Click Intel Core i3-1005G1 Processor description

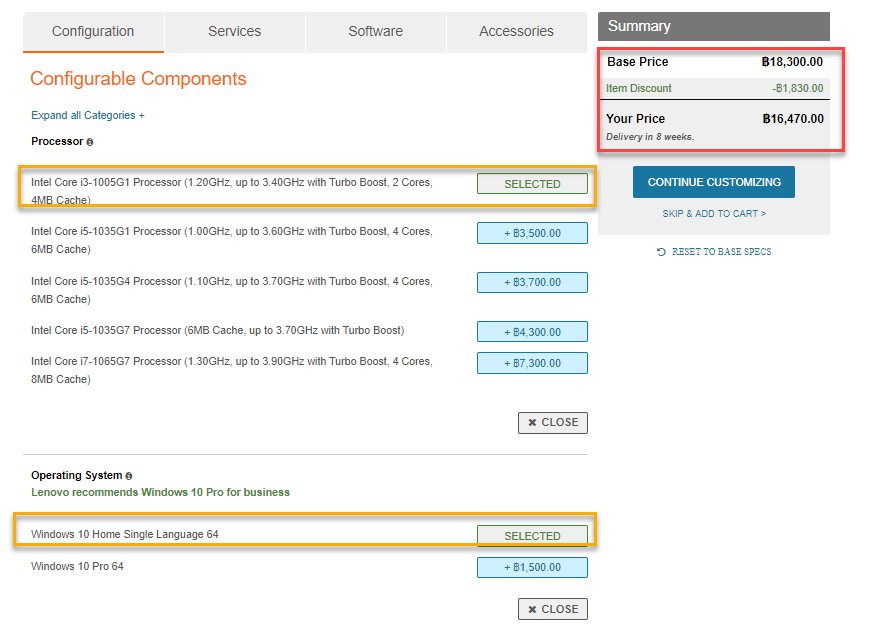point(232,191)
